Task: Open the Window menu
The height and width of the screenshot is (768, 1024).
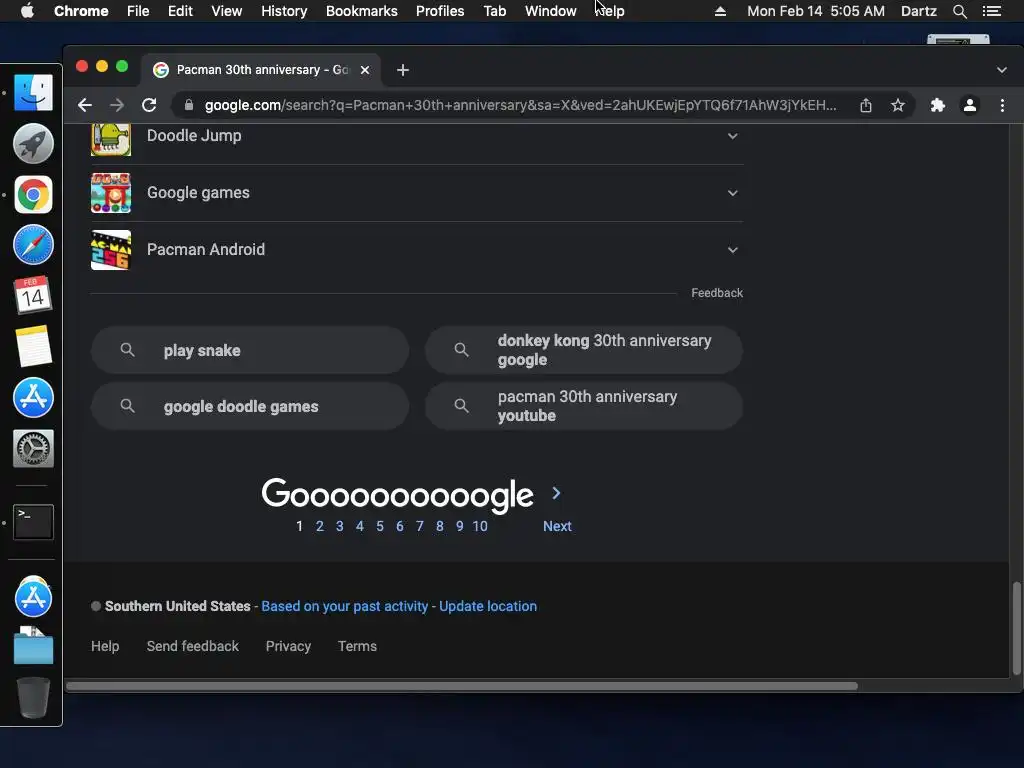Action: [551, 11]
